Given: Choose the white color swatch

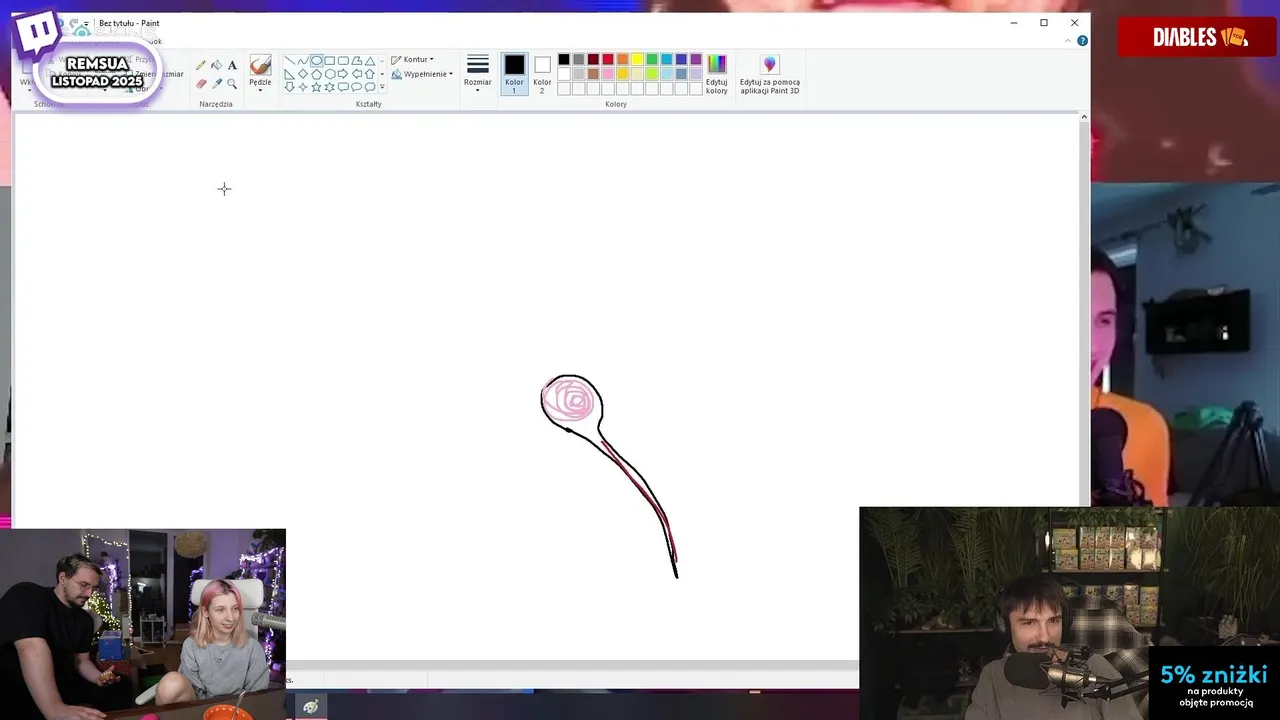Looking at the screenshot, I should point(564,74).
